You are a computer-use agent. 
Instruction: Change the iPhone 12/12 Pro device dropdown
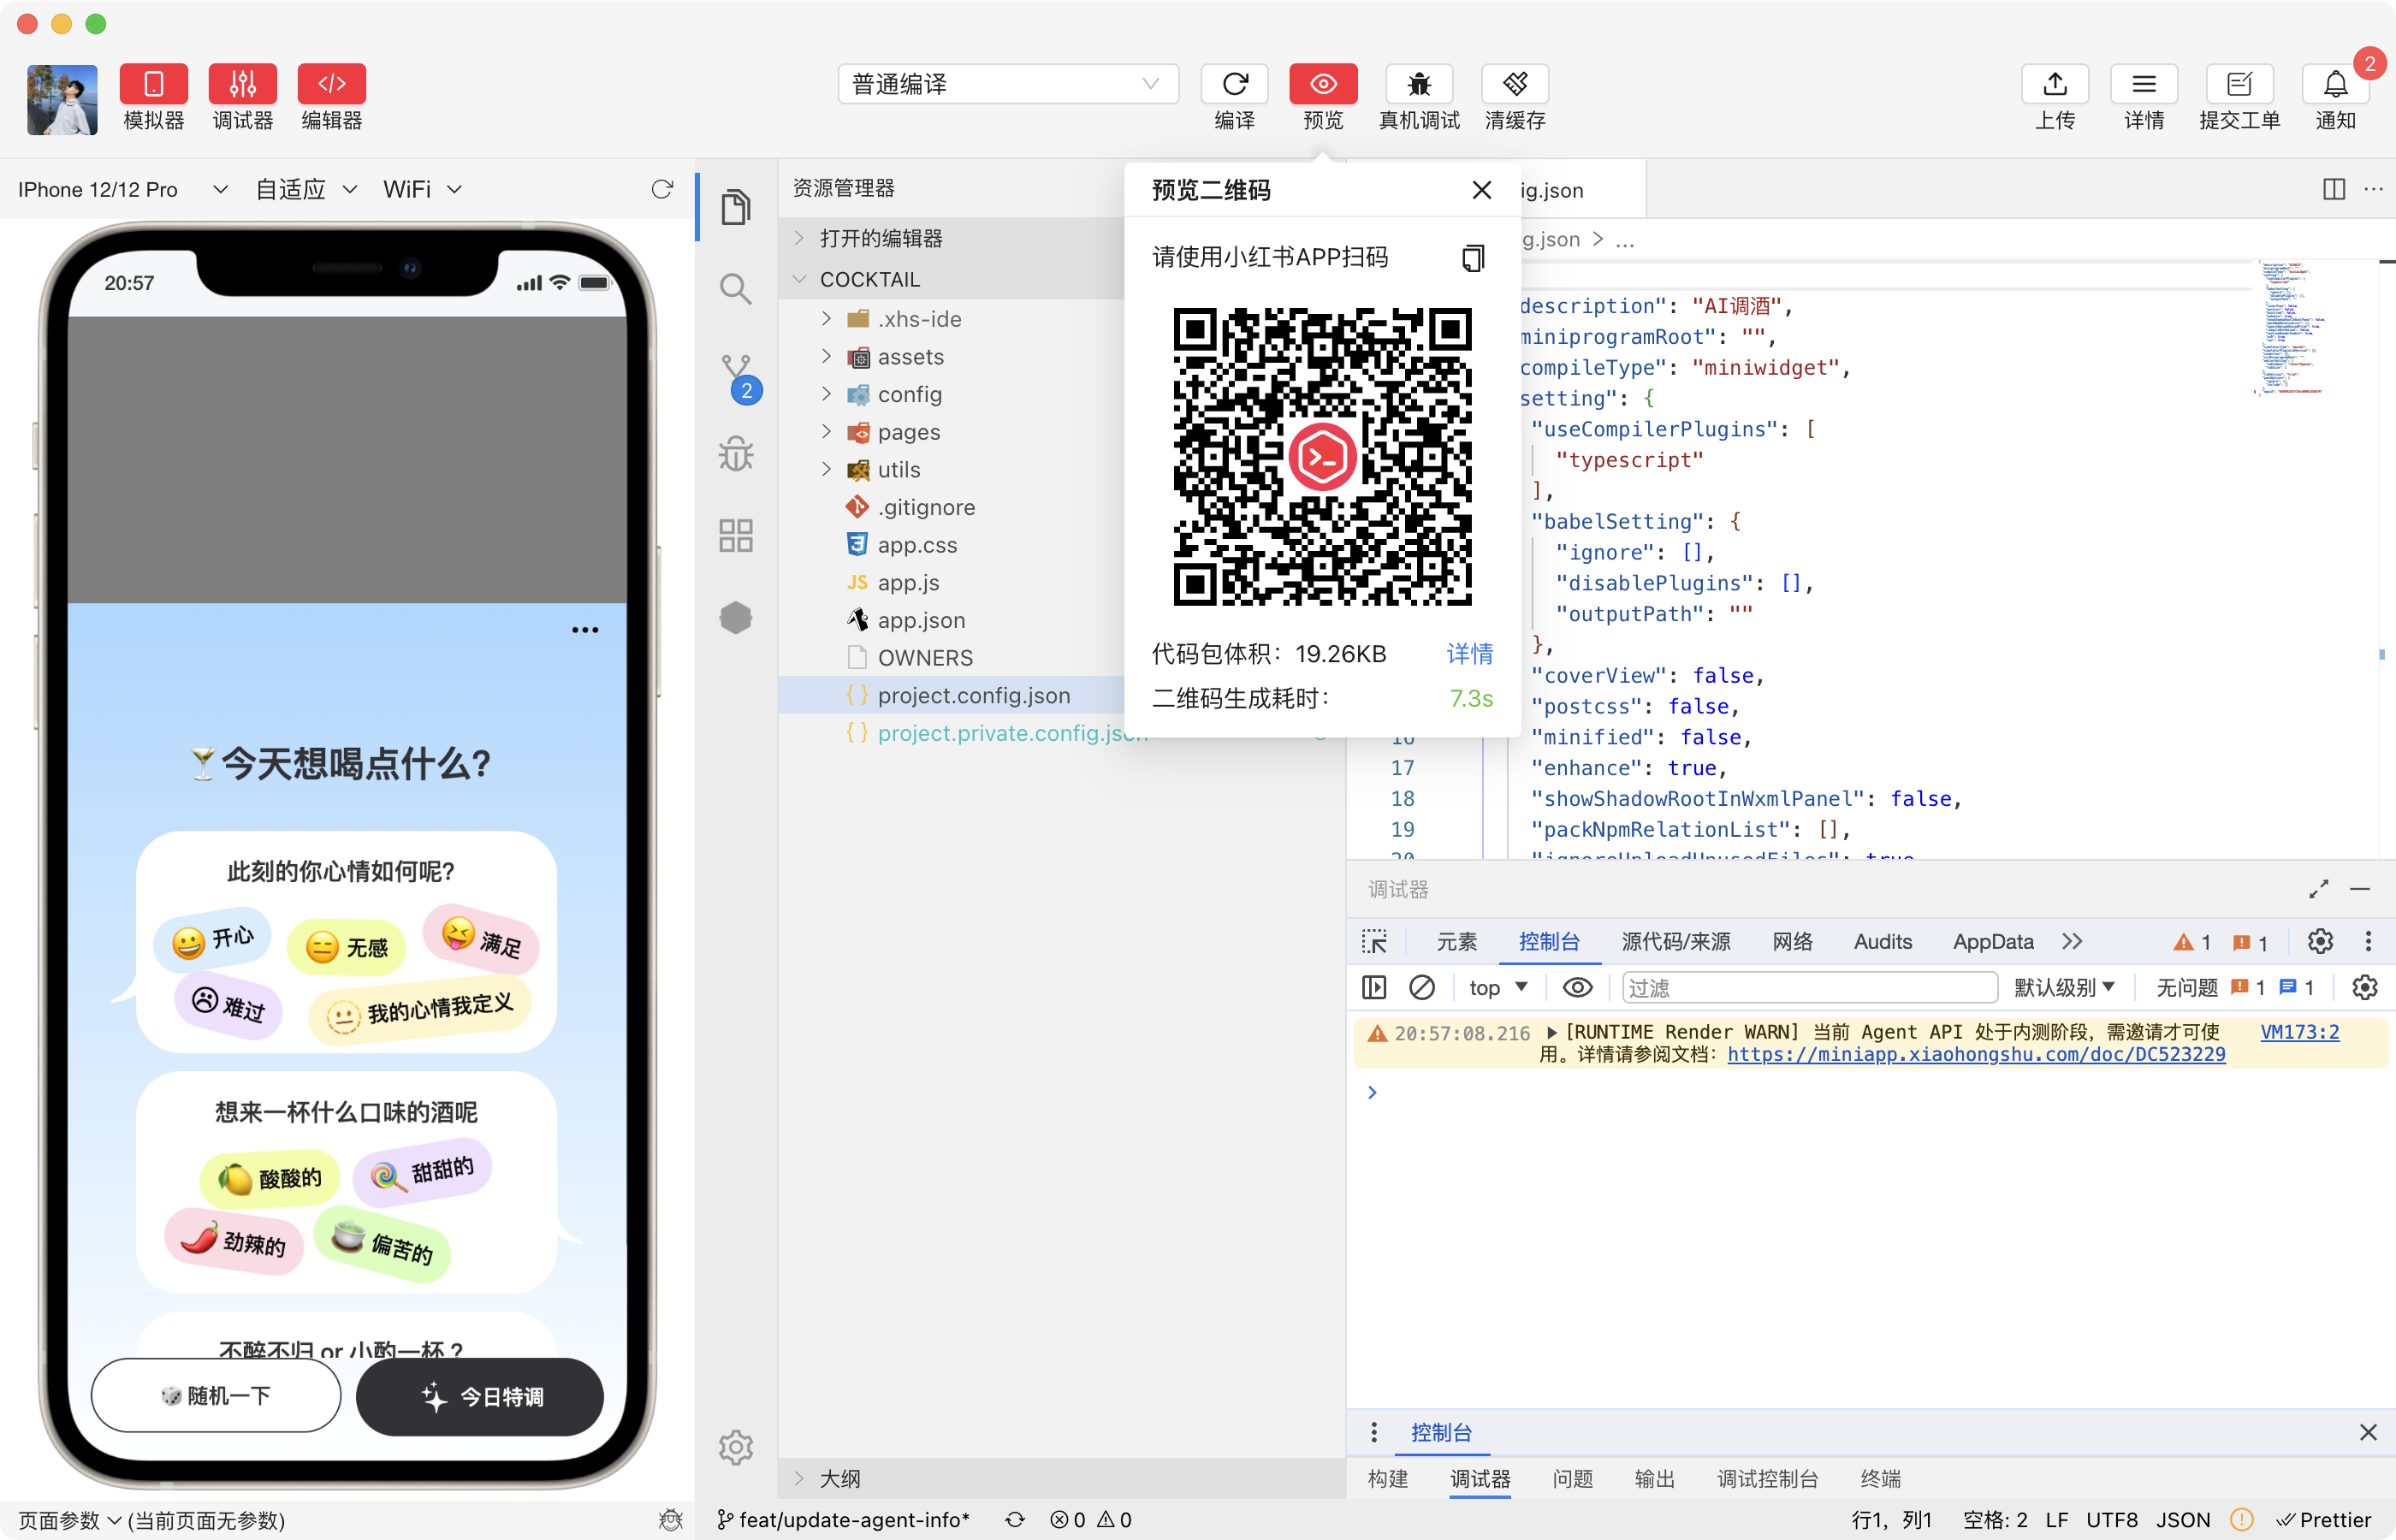122,189
